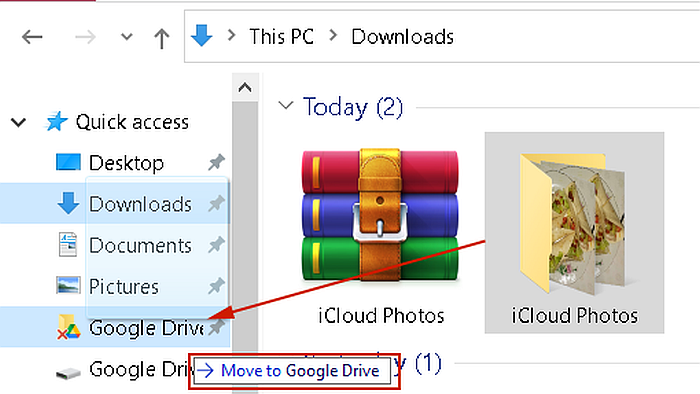
Task: Click the Quick access star icon
Action: [56, 121]
